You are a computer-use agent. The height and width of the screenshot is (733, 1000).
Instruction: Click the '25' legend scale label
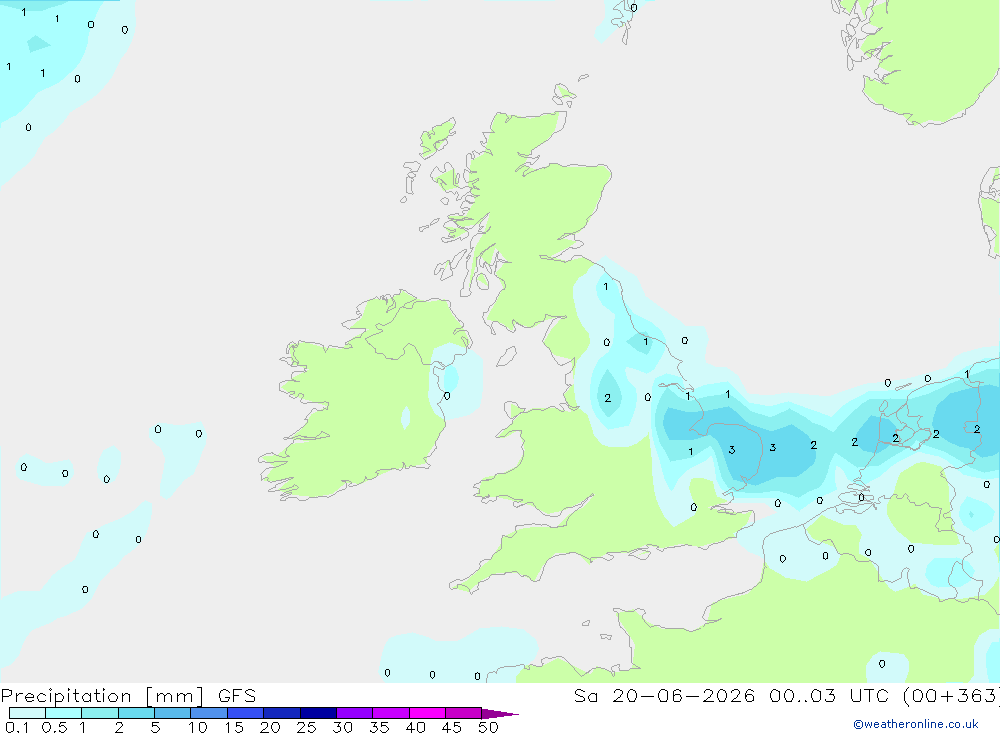coord(306,727)
